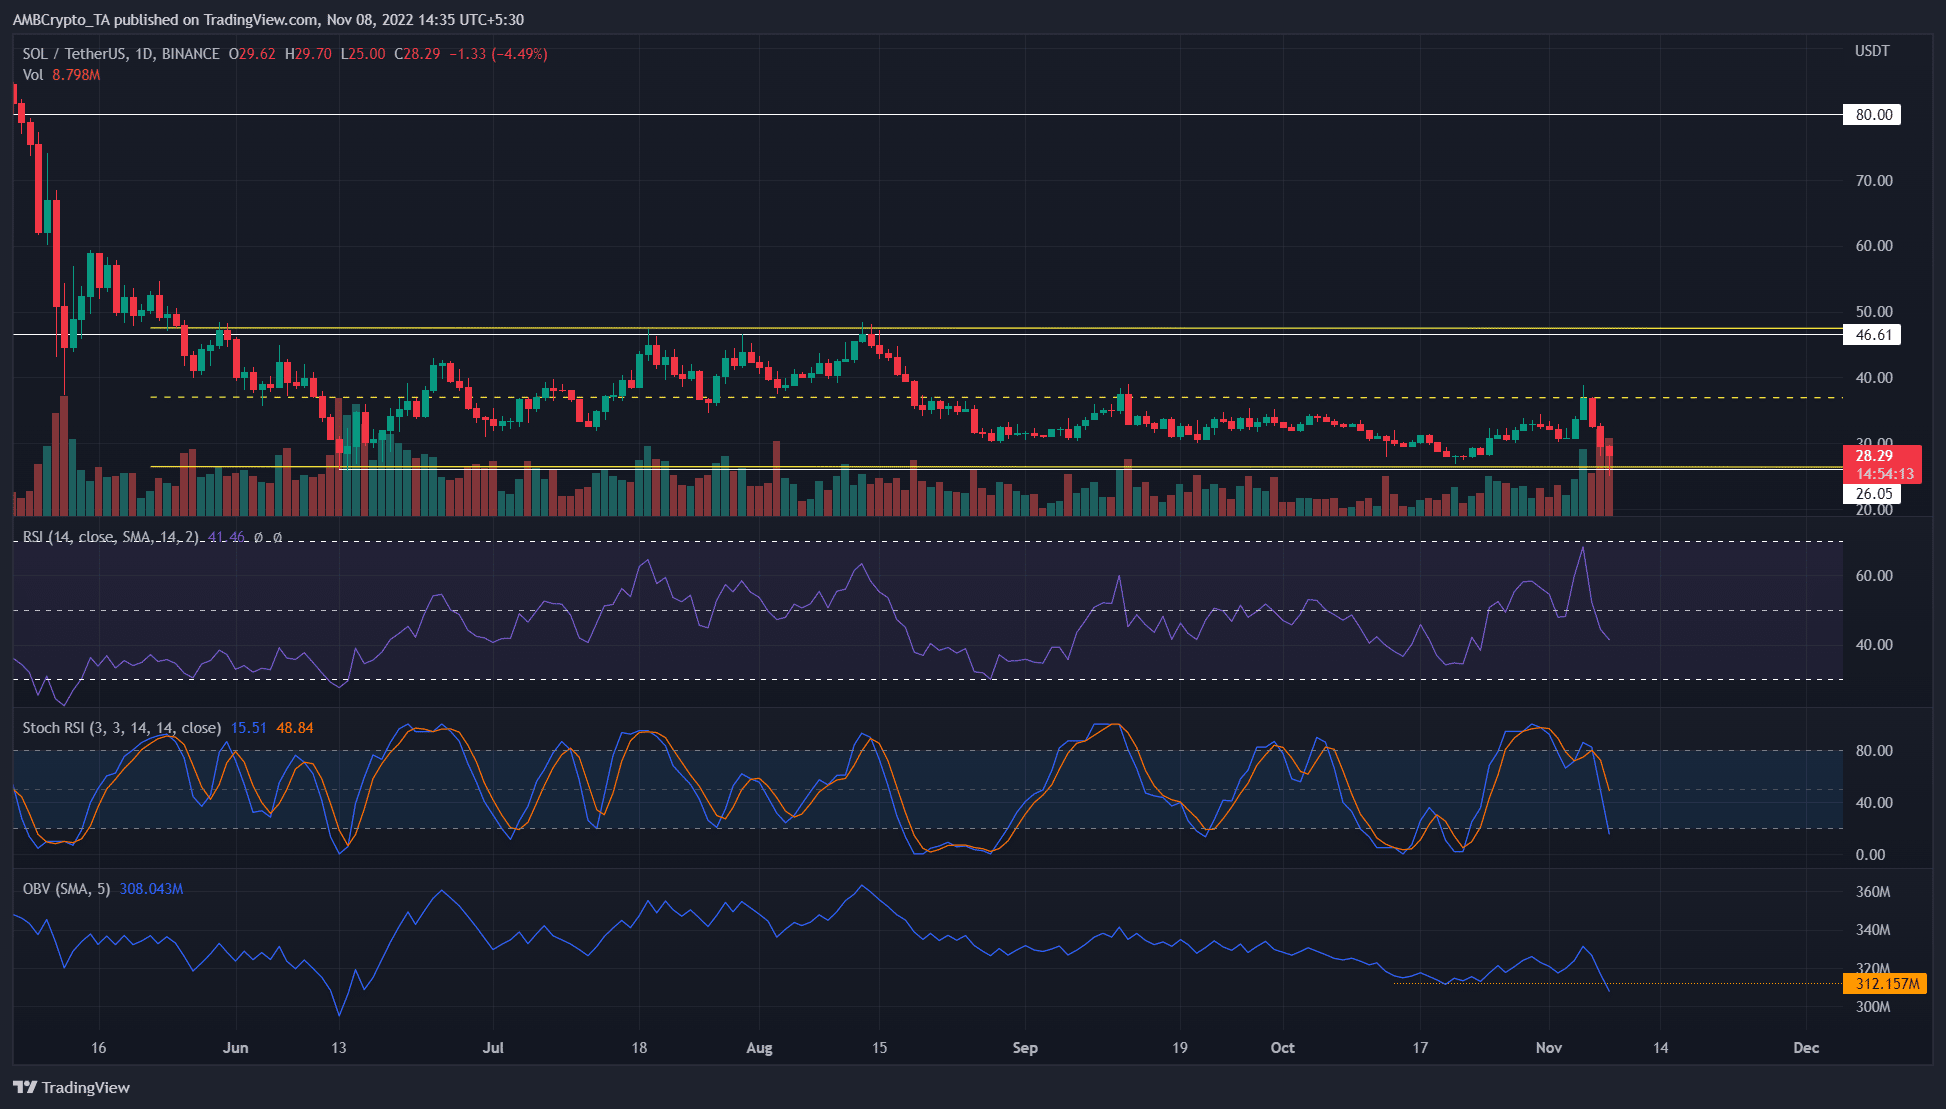Screen dimensions: 1946x1109
Task: Click the Stoch RSI value 15.51
Action: click(x=249, y=728)
